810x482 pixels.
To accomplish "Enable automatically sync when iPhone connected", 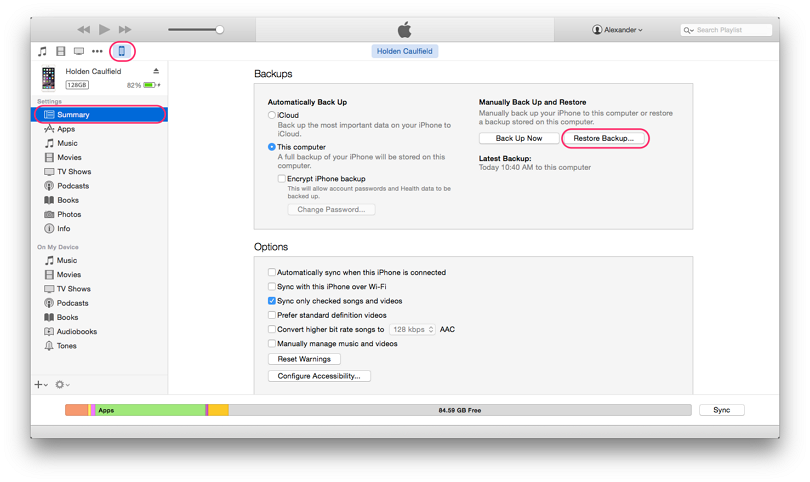I will (x=272, y=272).
